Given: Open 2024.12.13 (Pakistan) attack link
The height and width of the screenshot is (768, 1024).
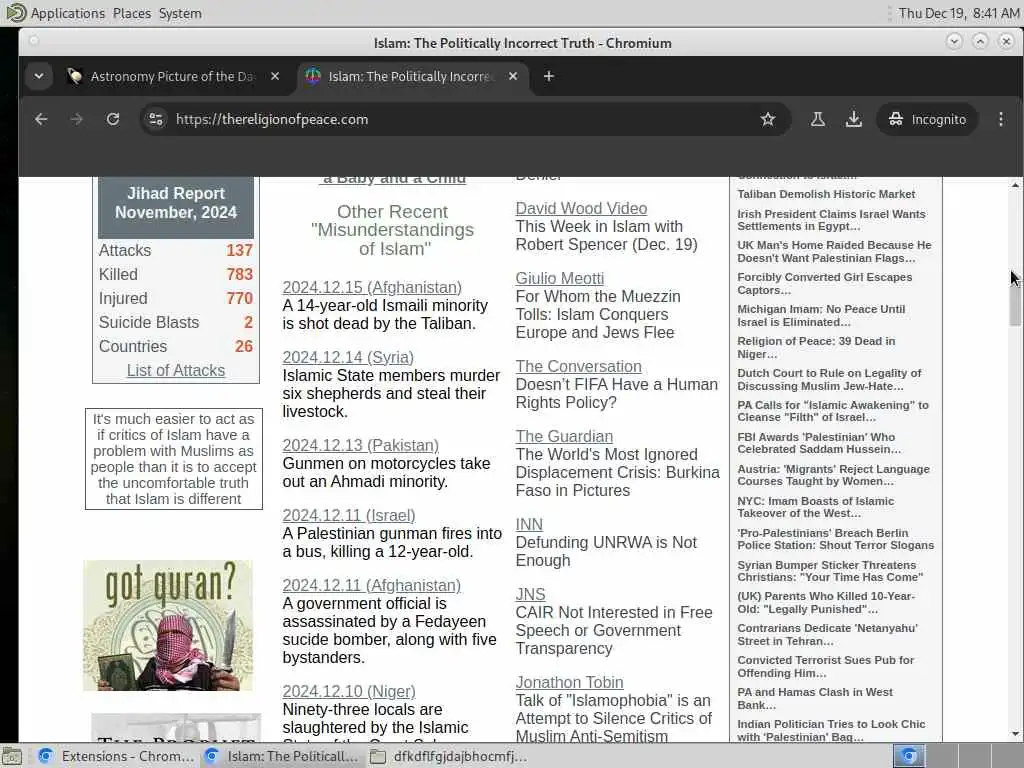Looking at the screenshot, I should tap(360, 445).
